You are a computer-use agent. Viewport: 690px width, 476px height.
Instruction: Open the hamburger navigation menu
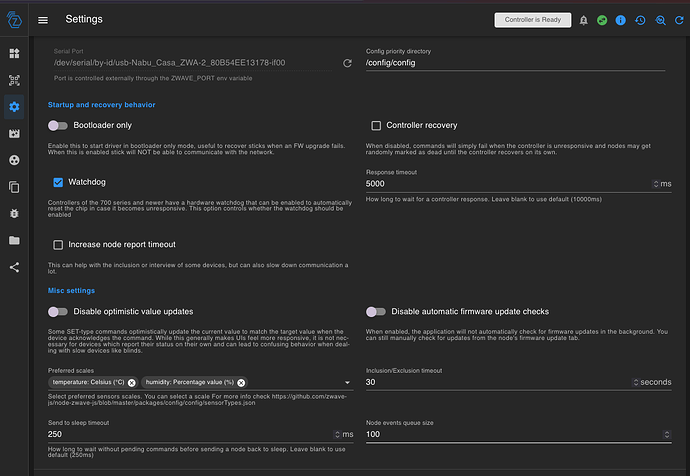43,20
